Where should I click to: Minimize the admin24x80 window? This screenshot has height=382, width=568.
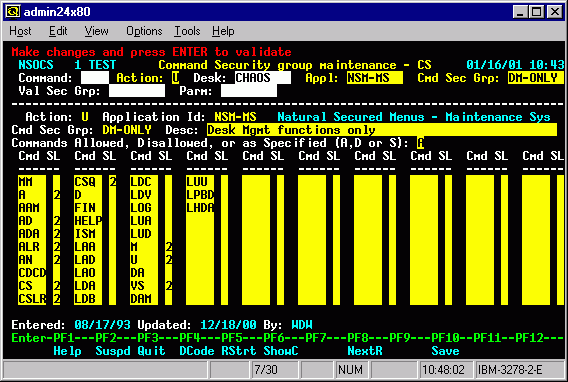click(520, 12)
